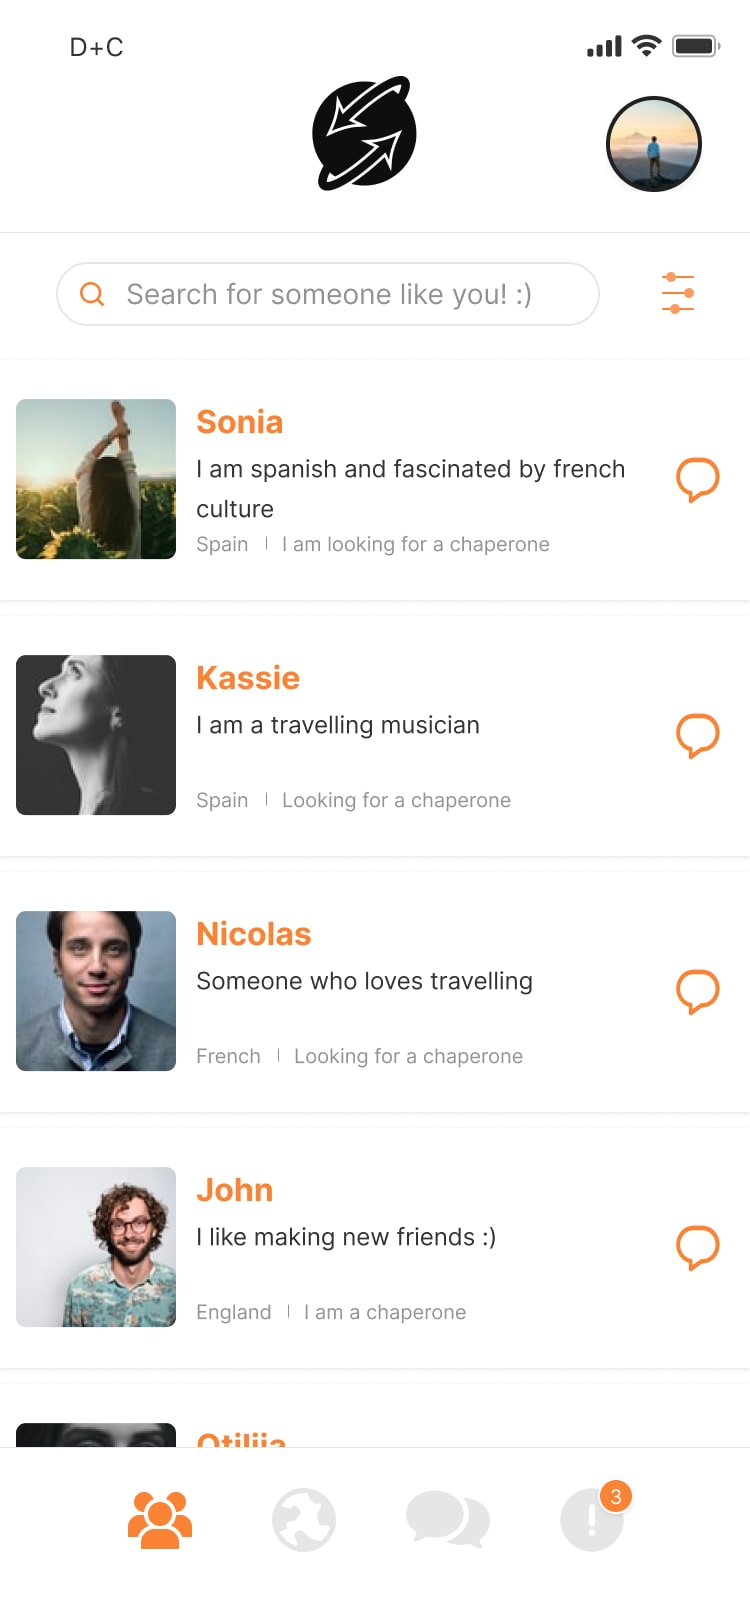This screenshot has width=750, height=1624.
Task: Message Kassie via her chat icon
Action: pyautogui.click(x=698, y=736)
